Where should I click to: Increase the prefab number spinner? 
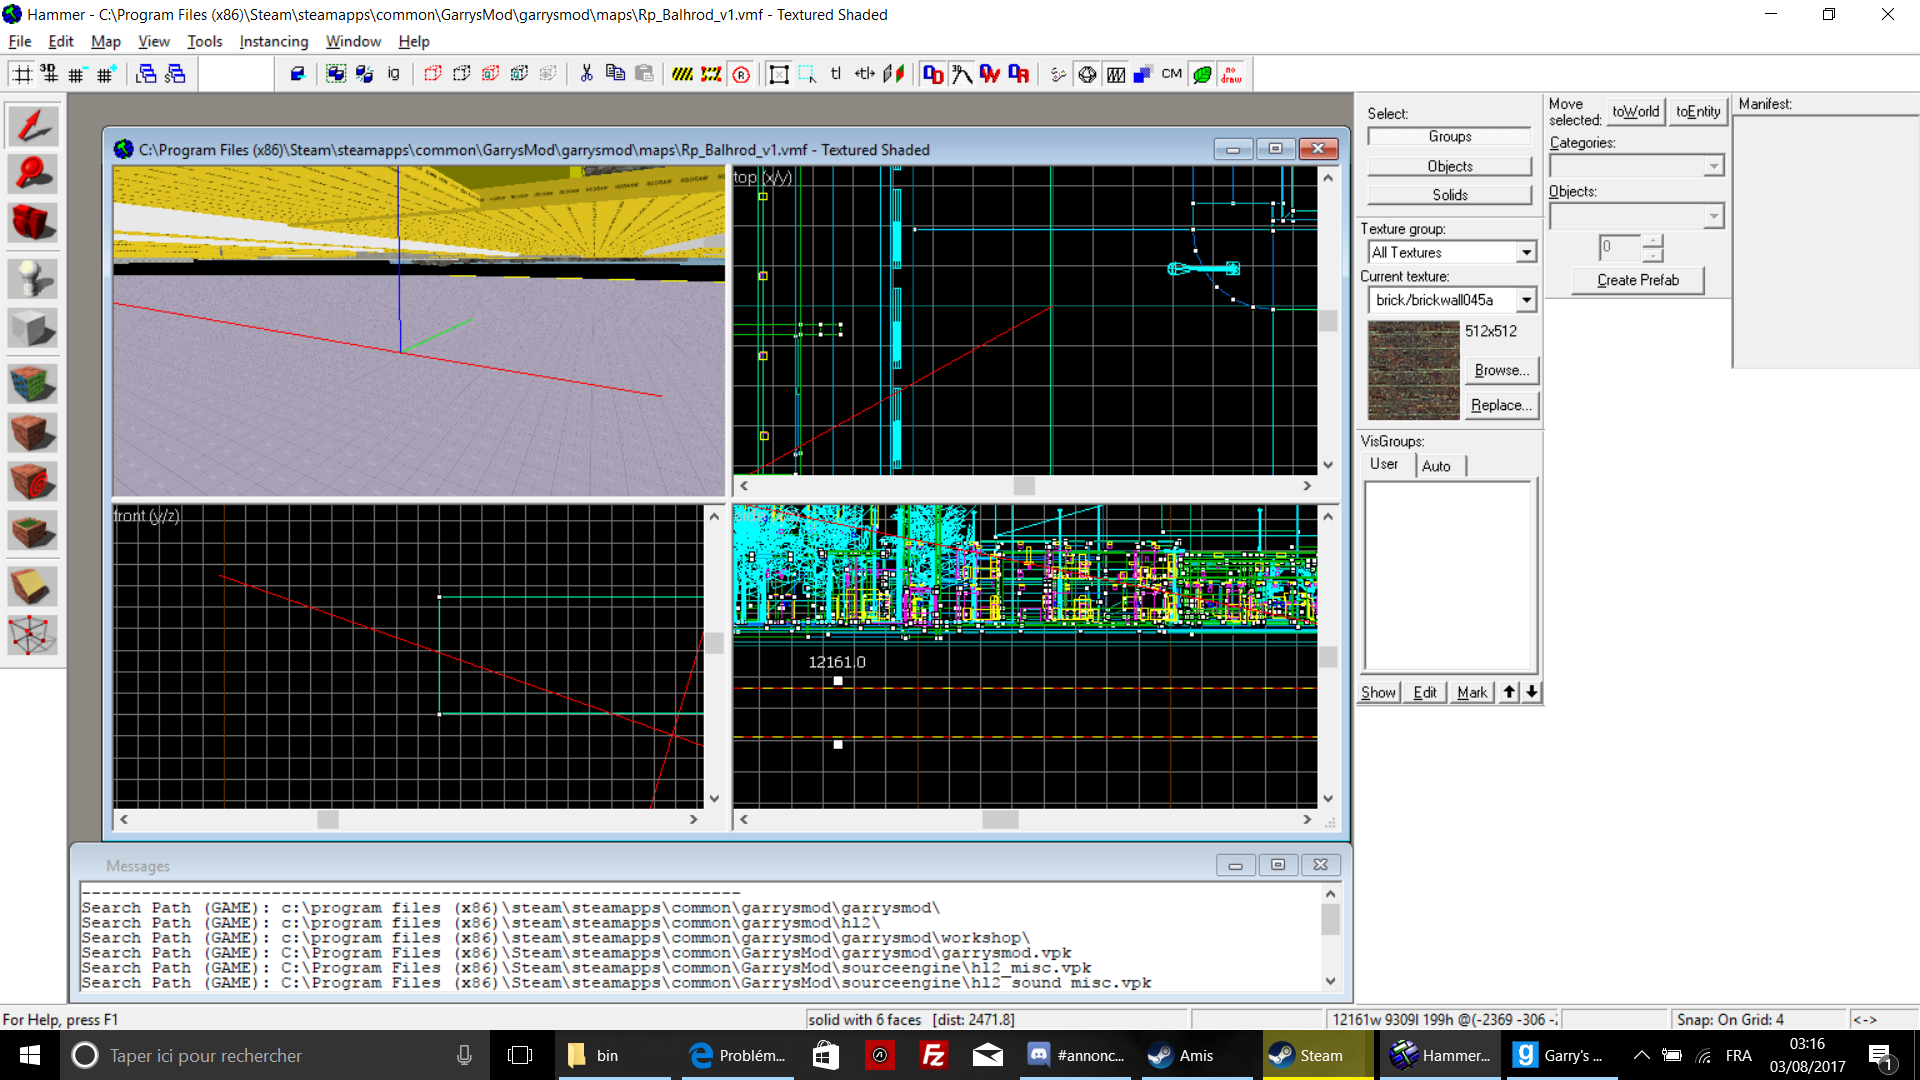click(1653, 241)
